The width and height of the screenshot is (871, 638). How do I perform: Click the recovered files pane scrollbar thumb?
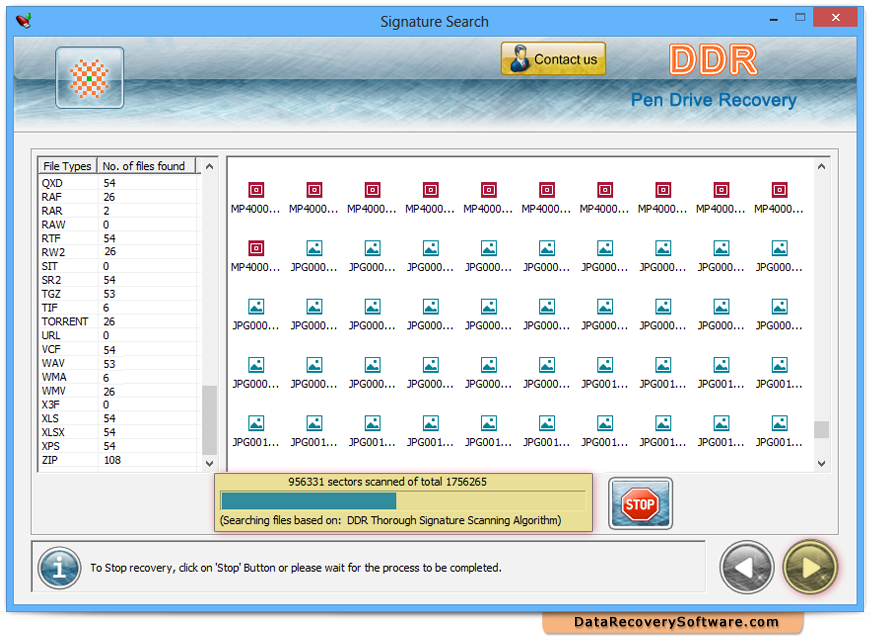[822, 429]
